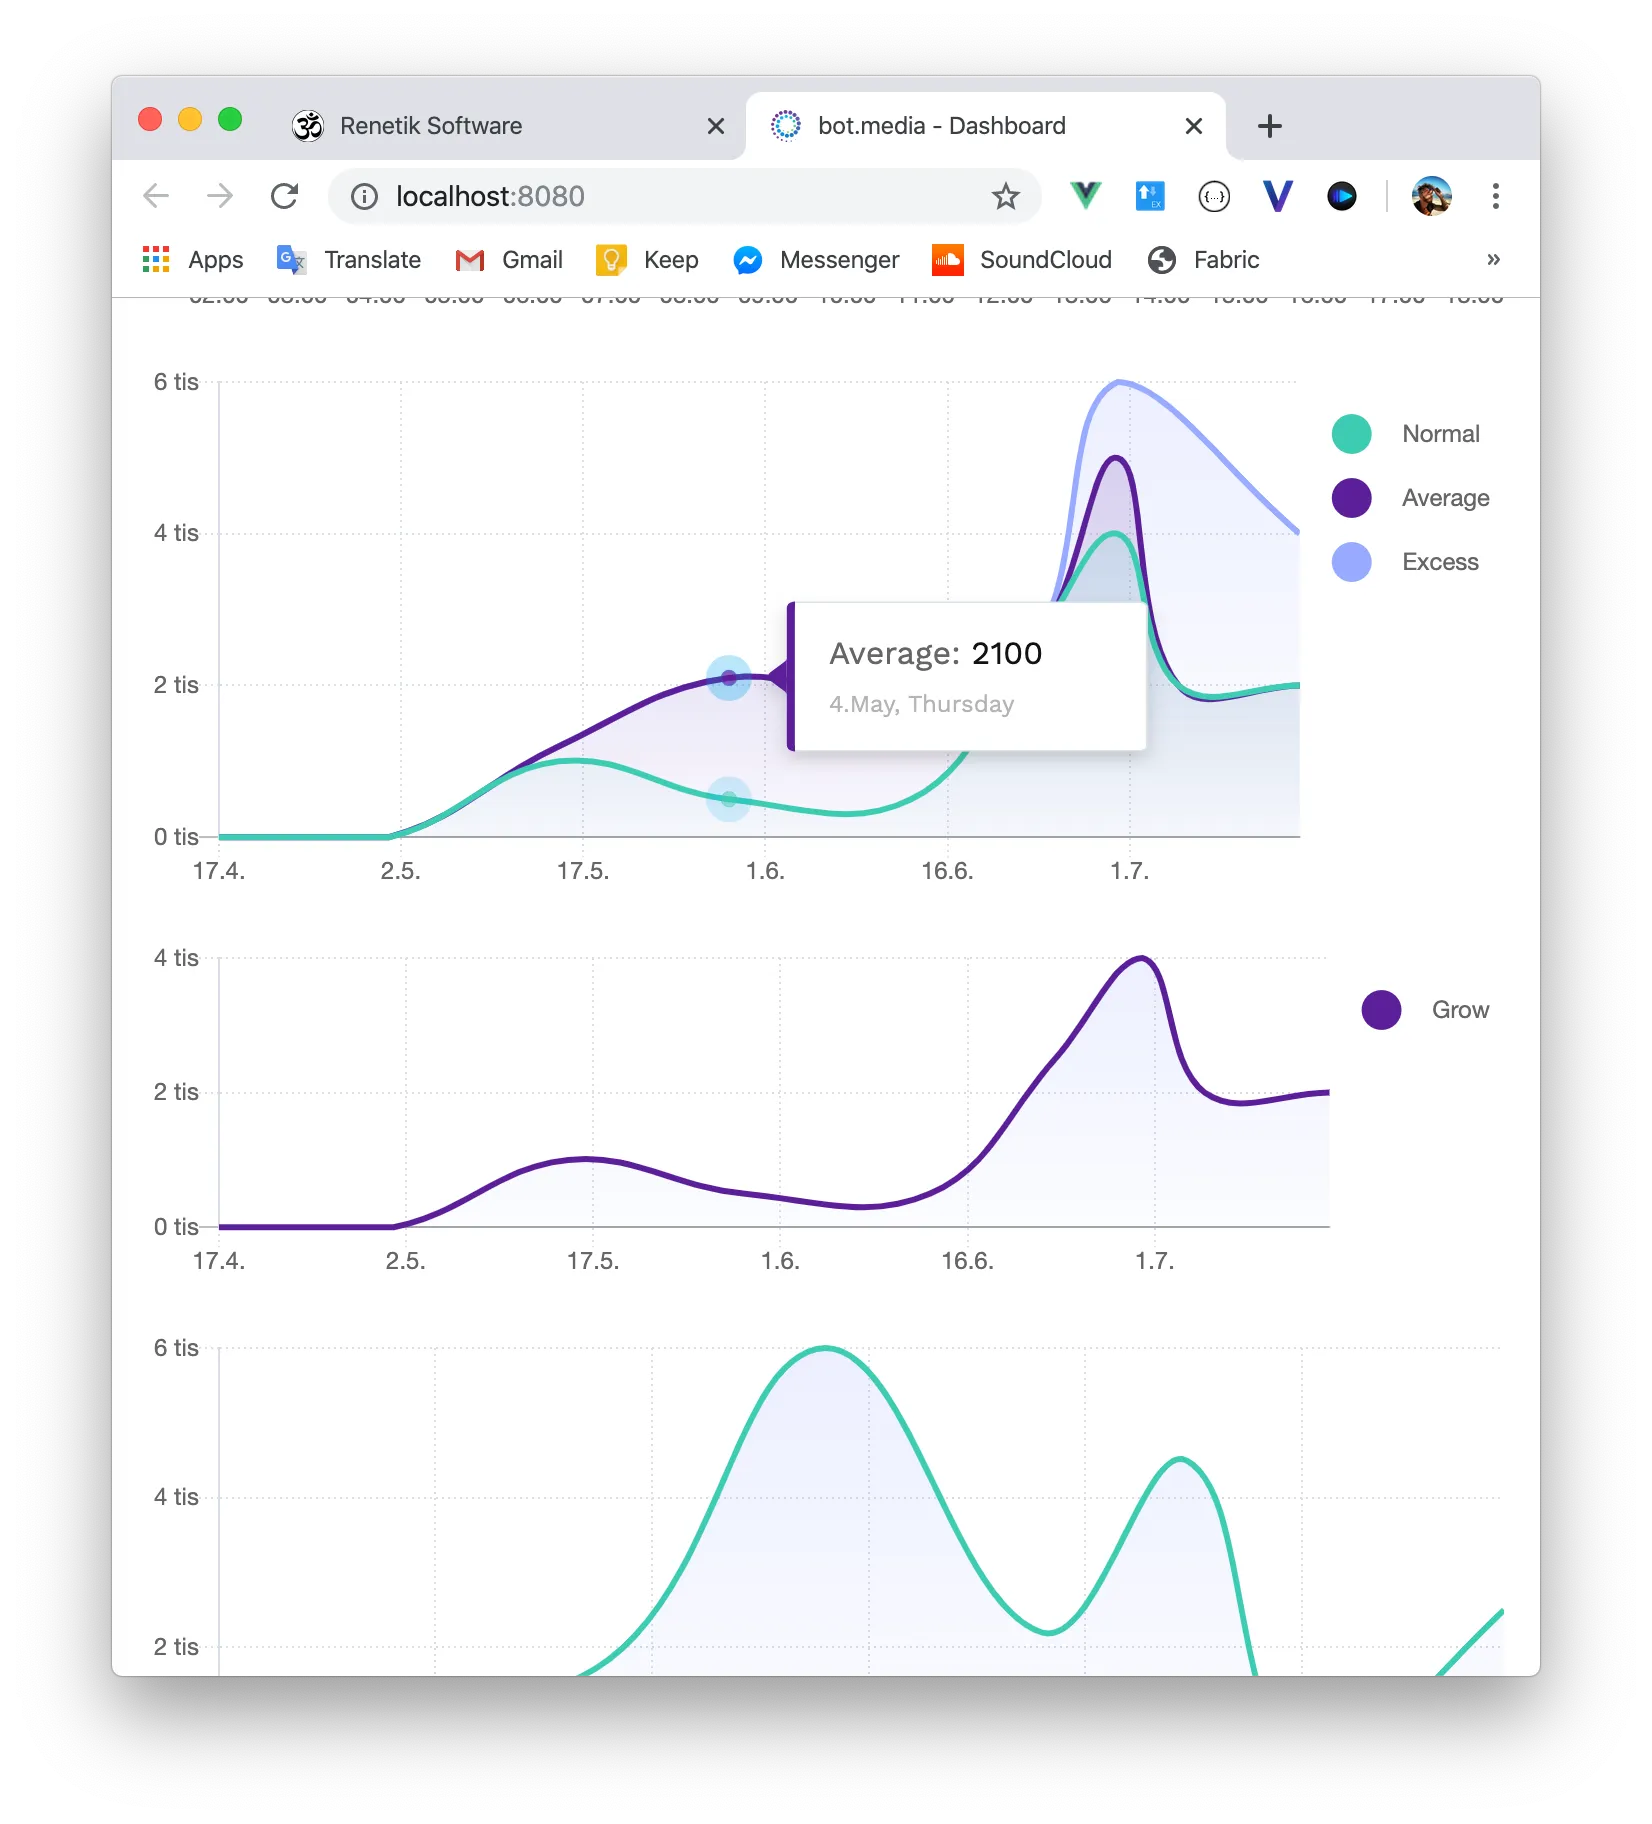This screenshot has width=1652, height=1824.
Task: Open the Translate bookmark
Action: tap(349, 260)
